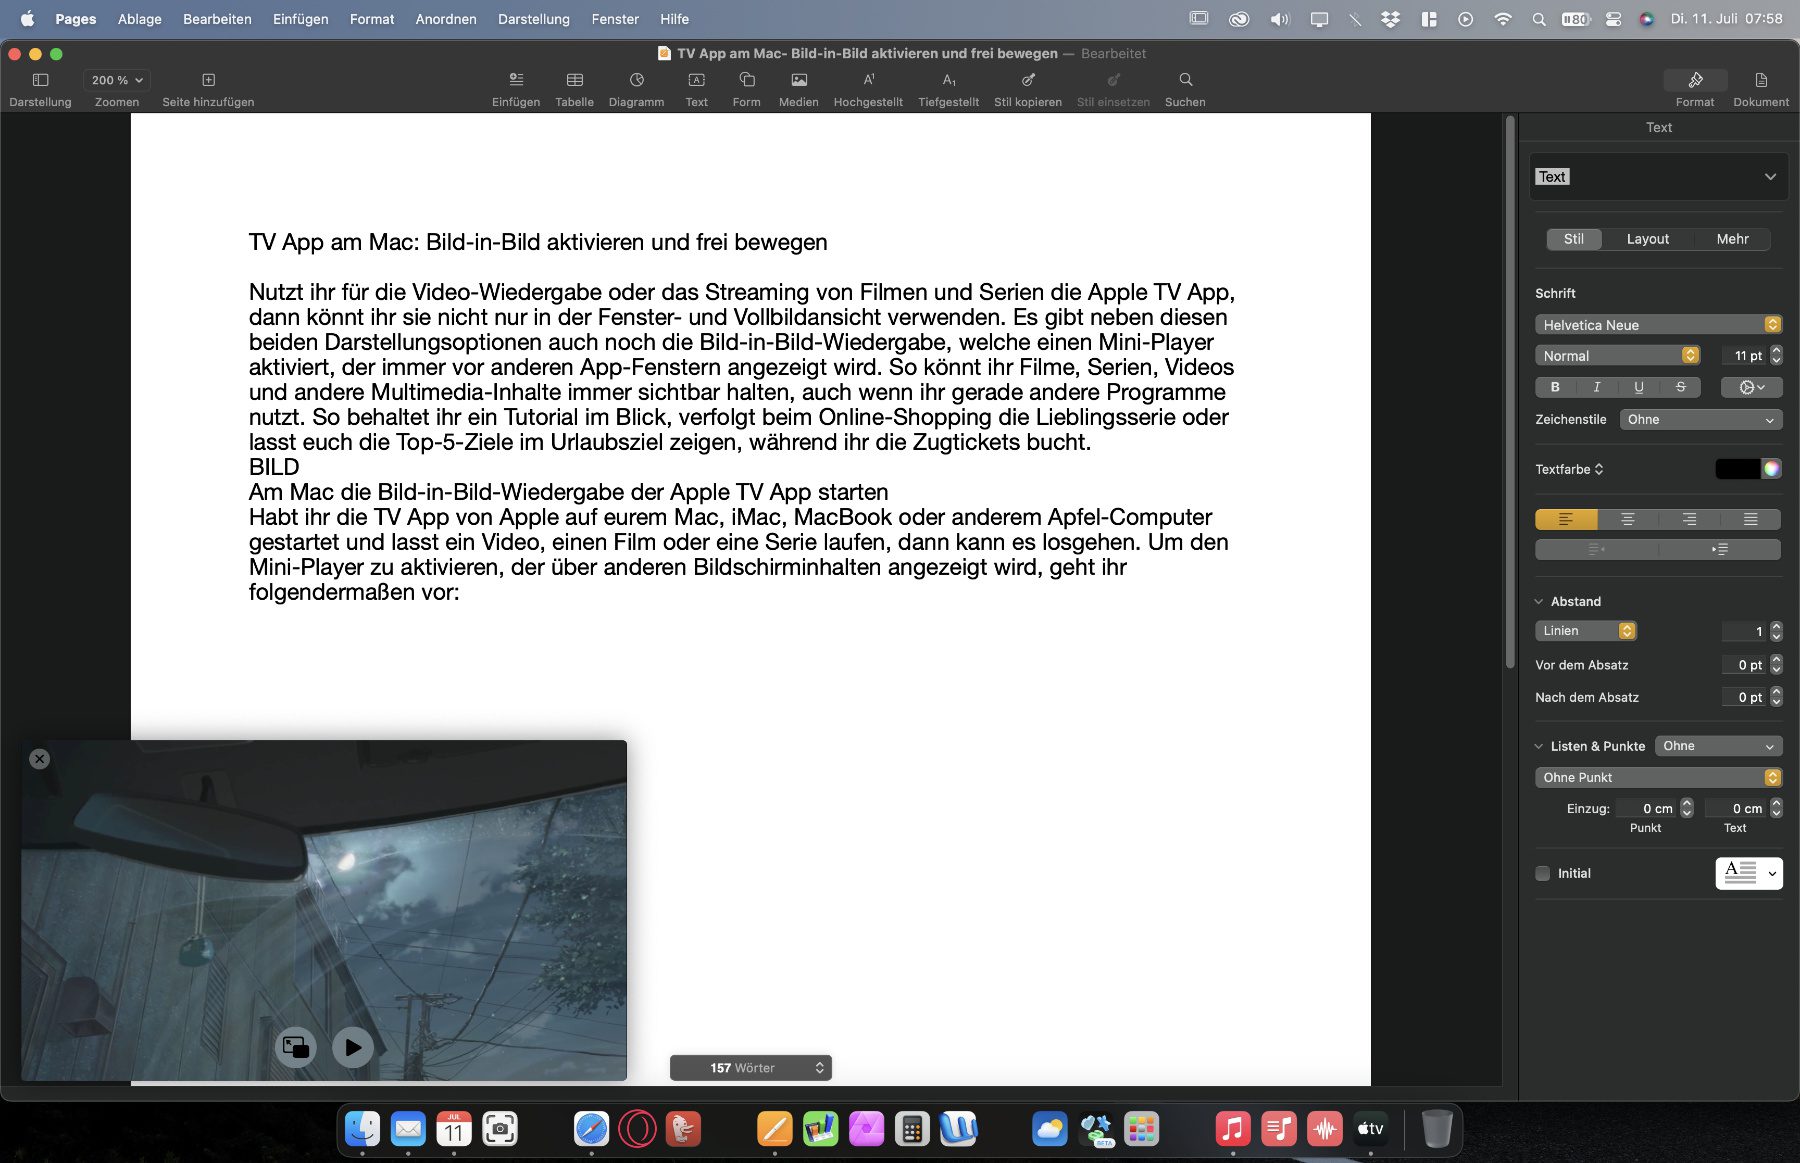
Task: Click the black Textfarbe color swatch
Action: 1737,469
